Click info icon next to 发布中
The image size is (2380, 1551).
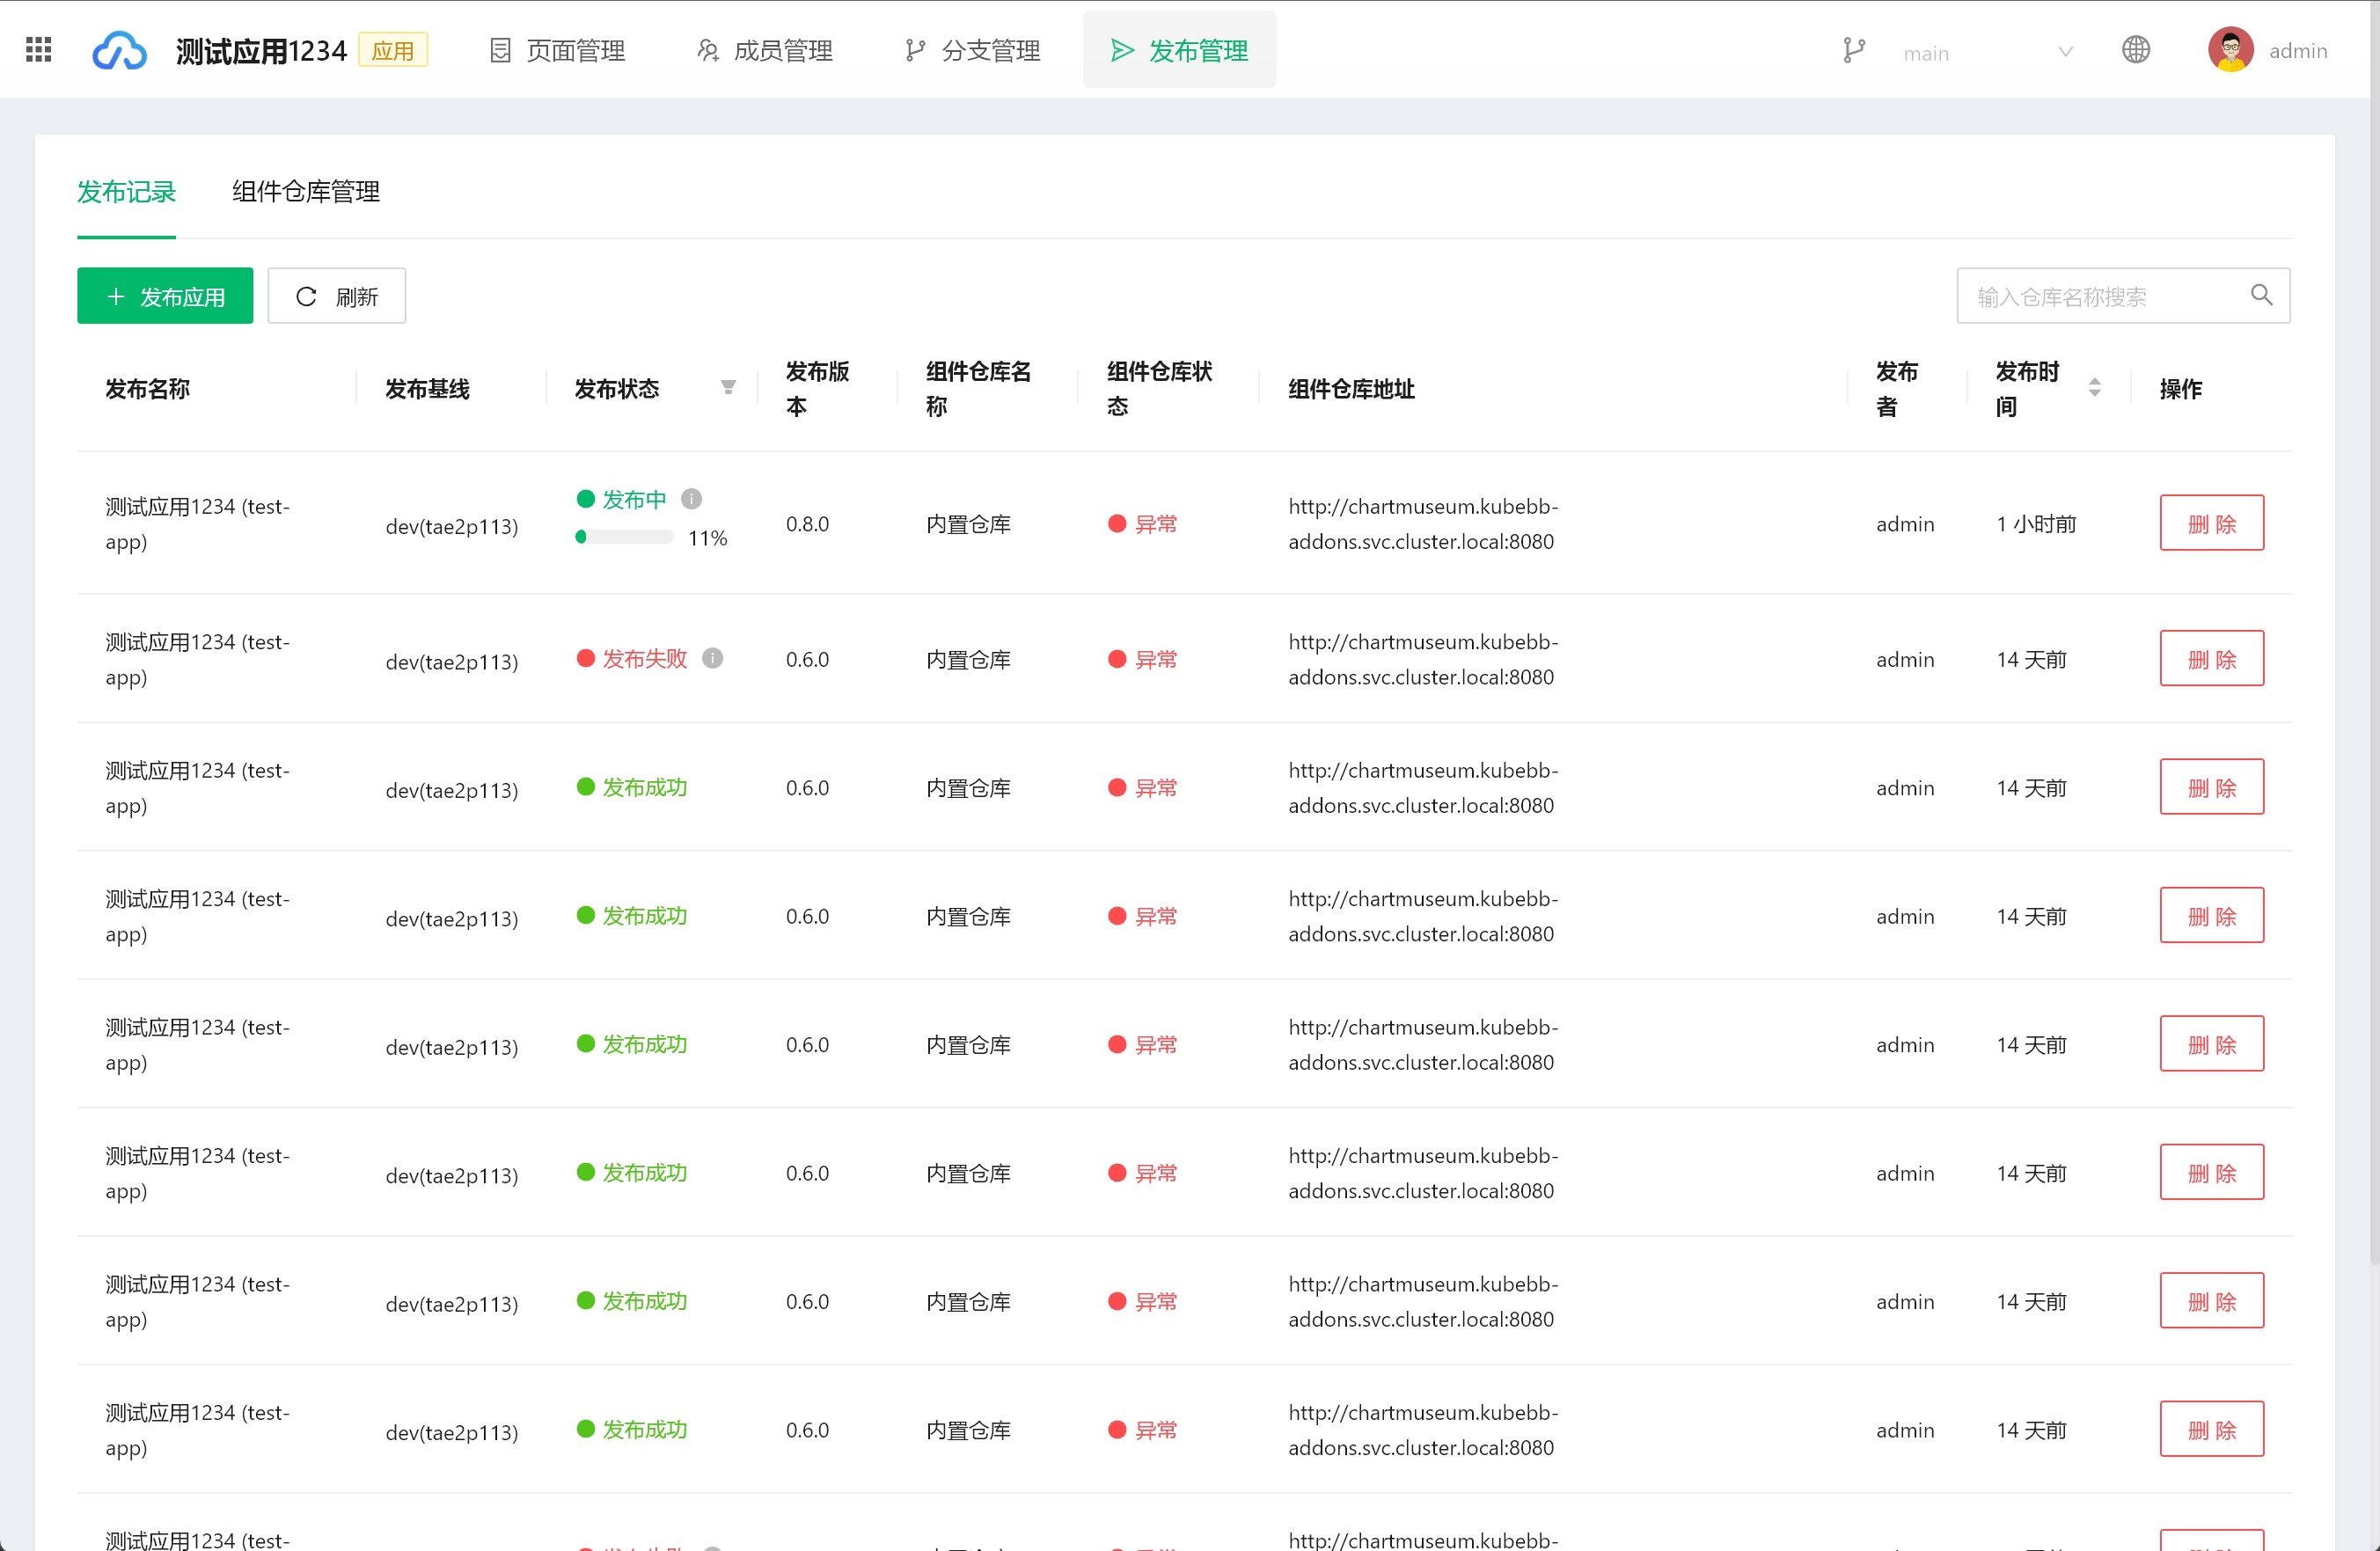click(x=691, y=499)
